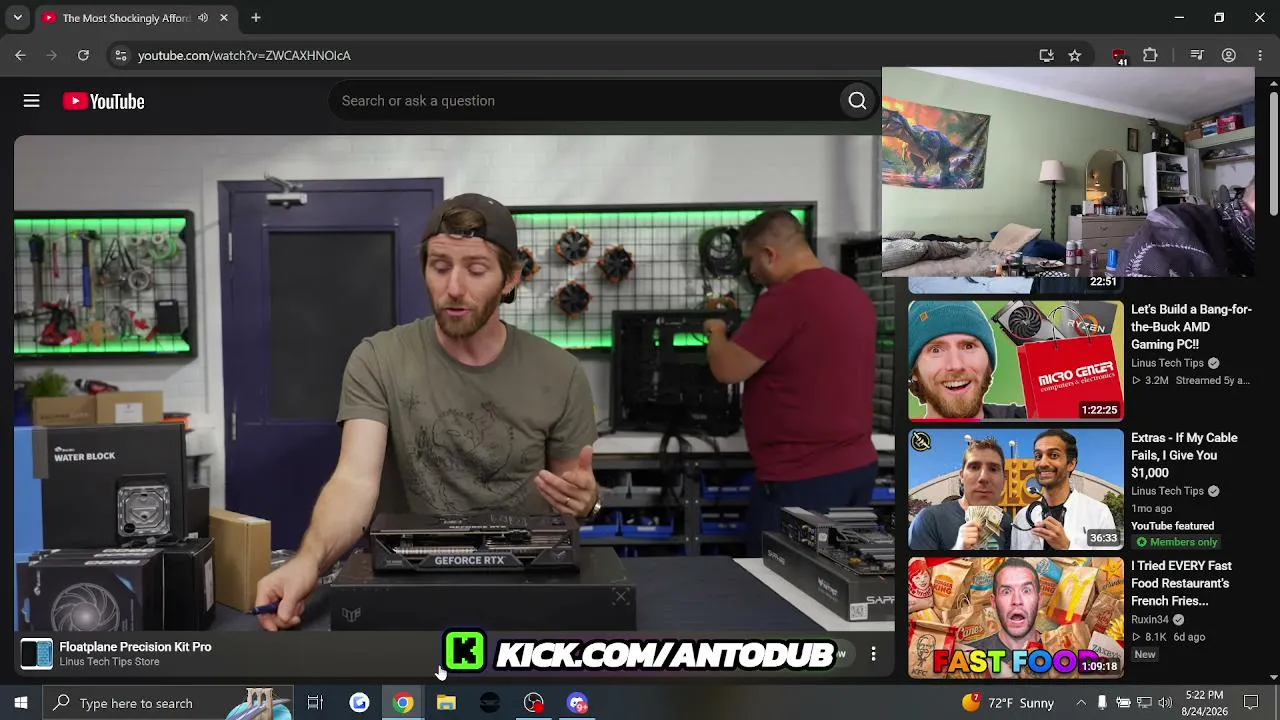1280x720 pixels.
Task: Open a new browser tab
Action: point(256,18)
